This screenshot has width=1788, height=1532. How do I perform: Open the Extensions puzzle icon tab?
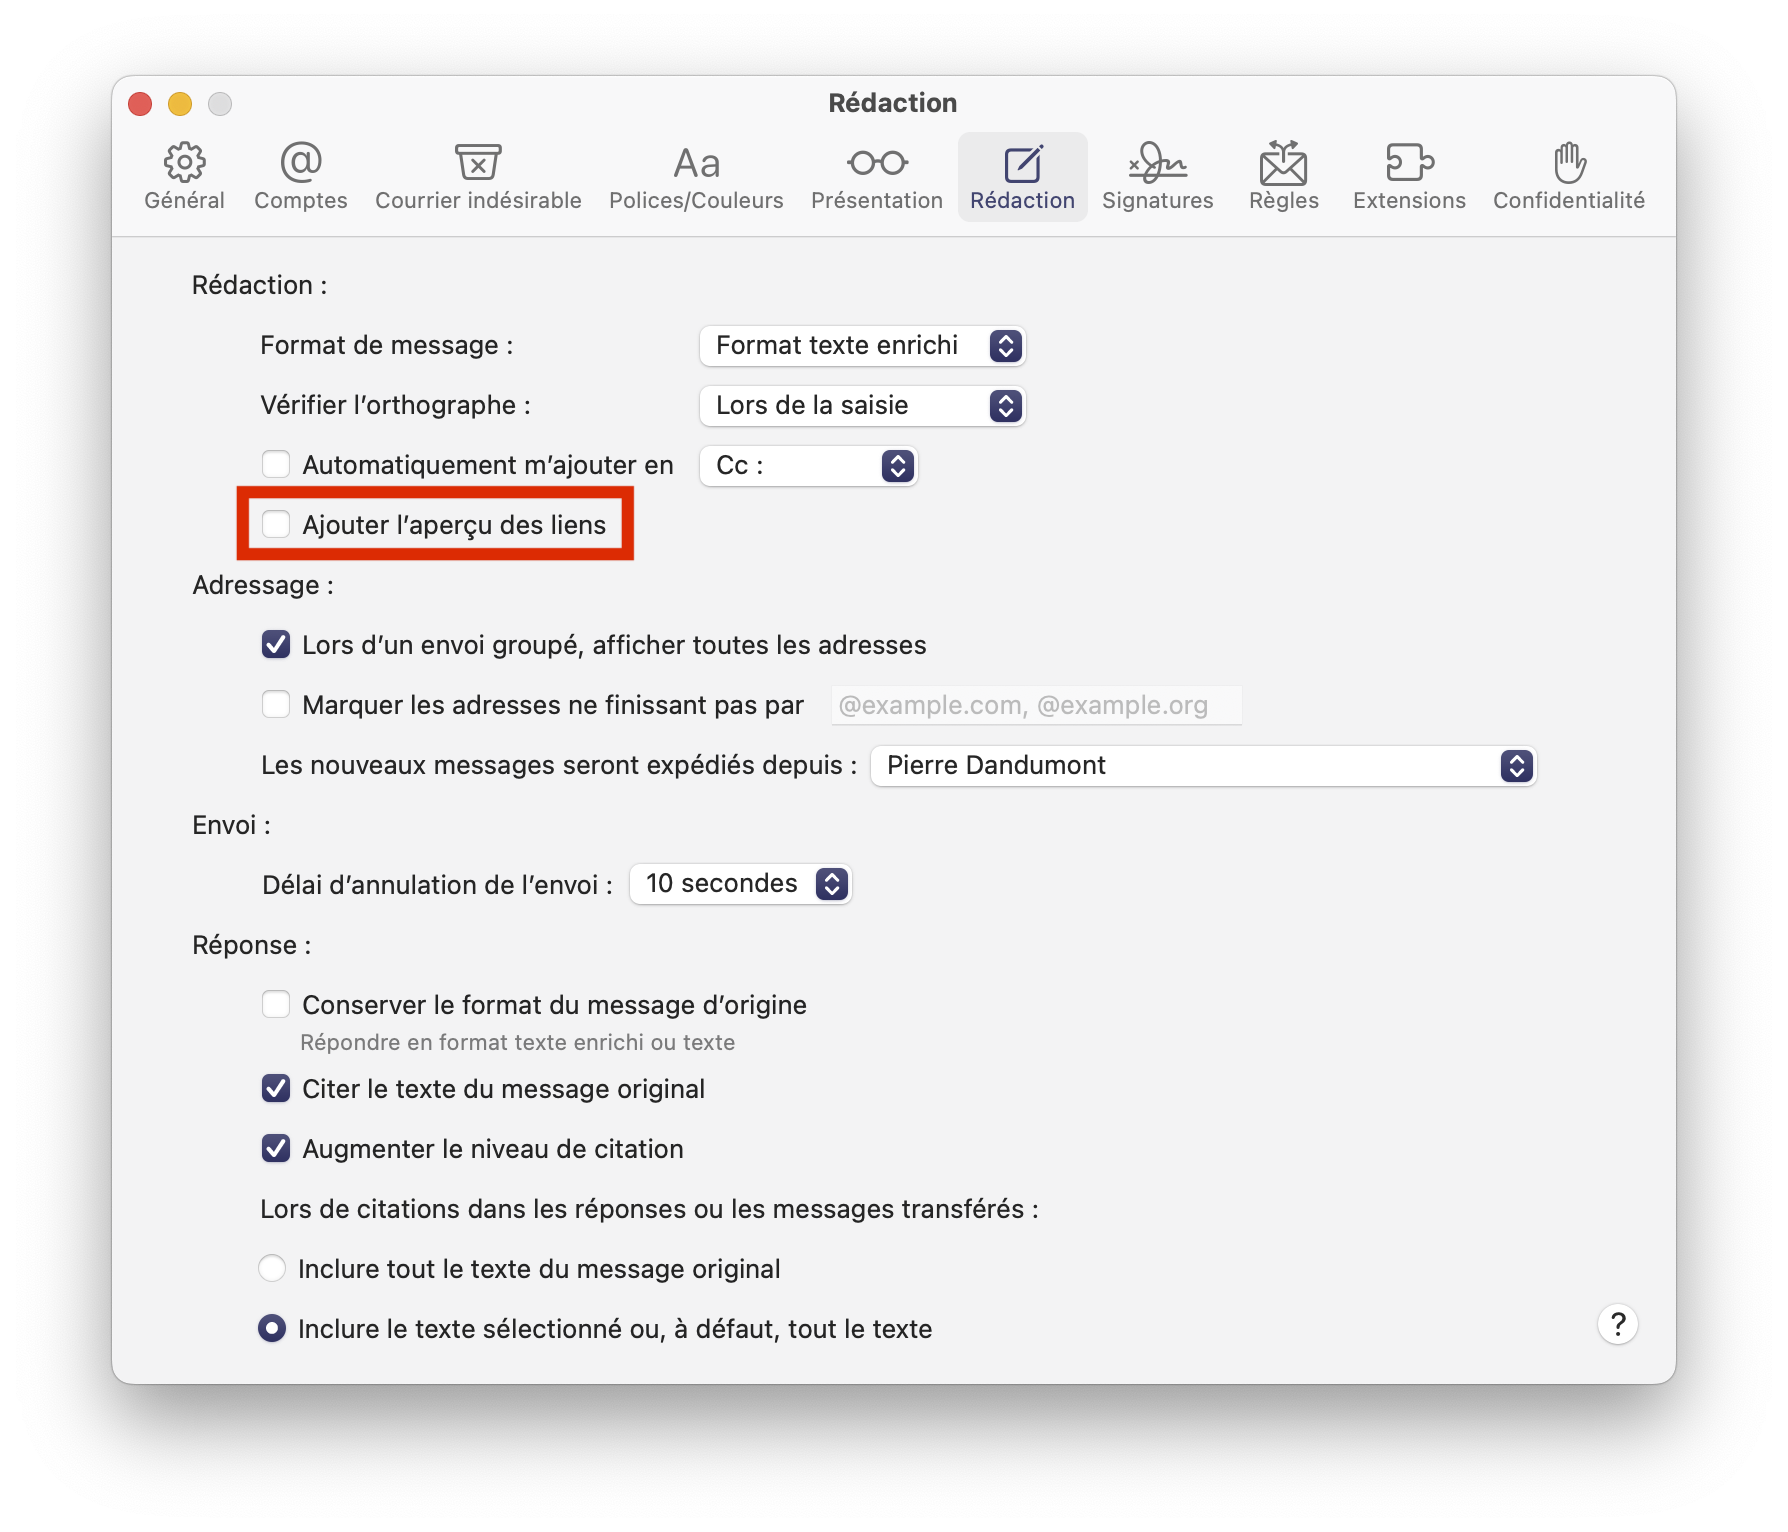(x=1409, y=177)
